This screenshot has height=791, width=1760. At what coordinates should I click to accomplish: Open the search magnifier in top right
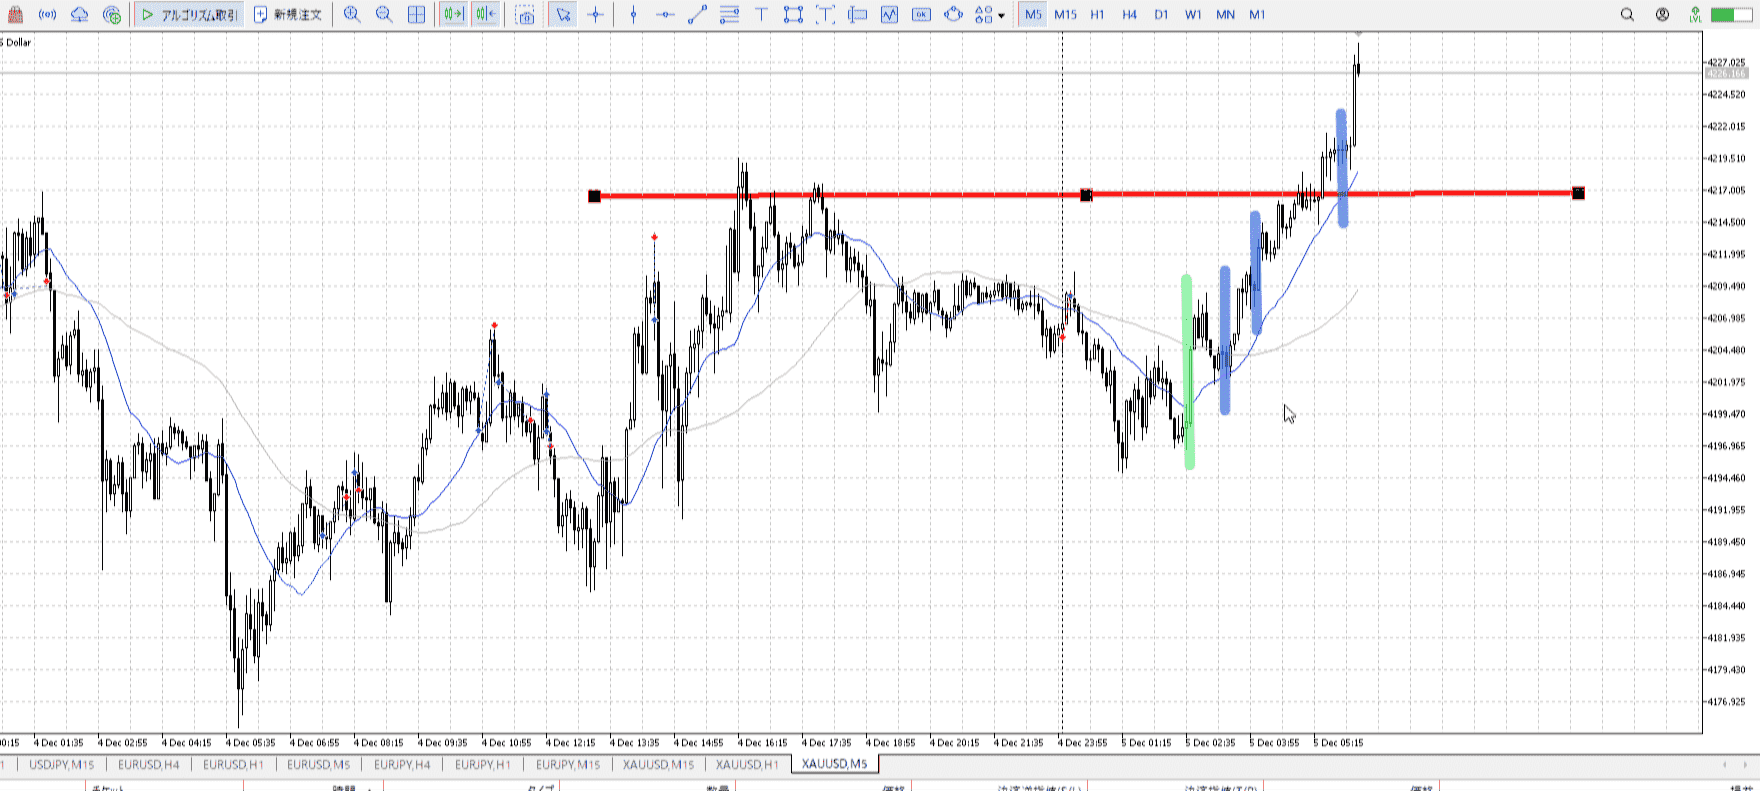pos(1627,15)
